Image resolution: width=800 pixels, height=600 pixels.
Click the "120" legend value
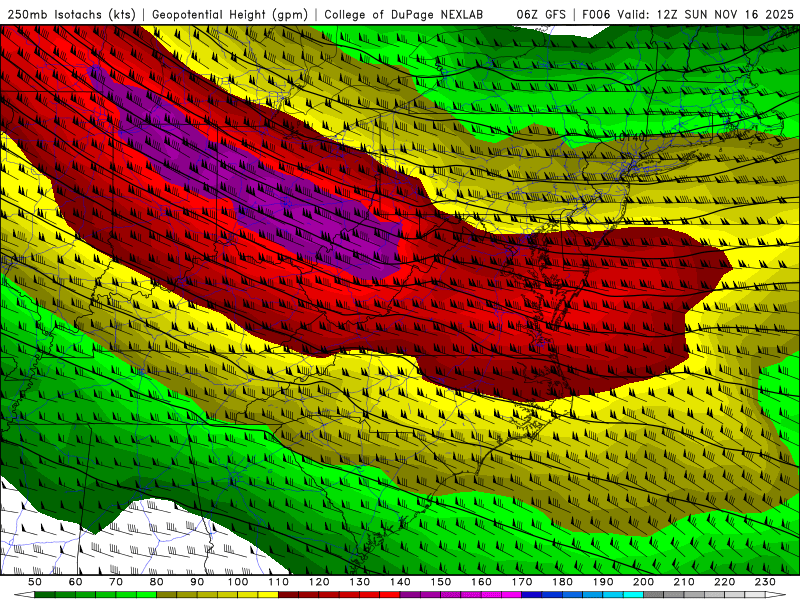coord(319,582)
